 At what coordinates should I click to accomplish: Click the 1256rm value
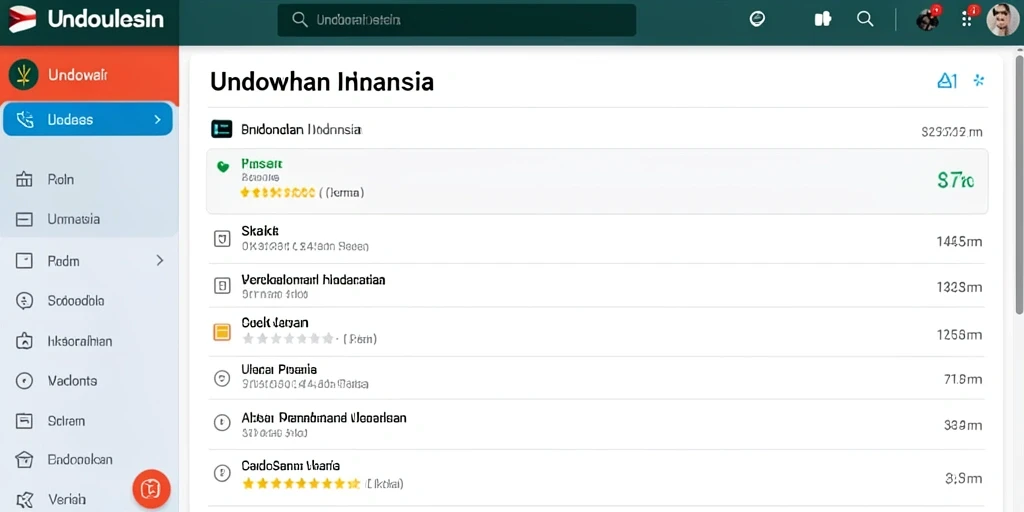[959, 335]
